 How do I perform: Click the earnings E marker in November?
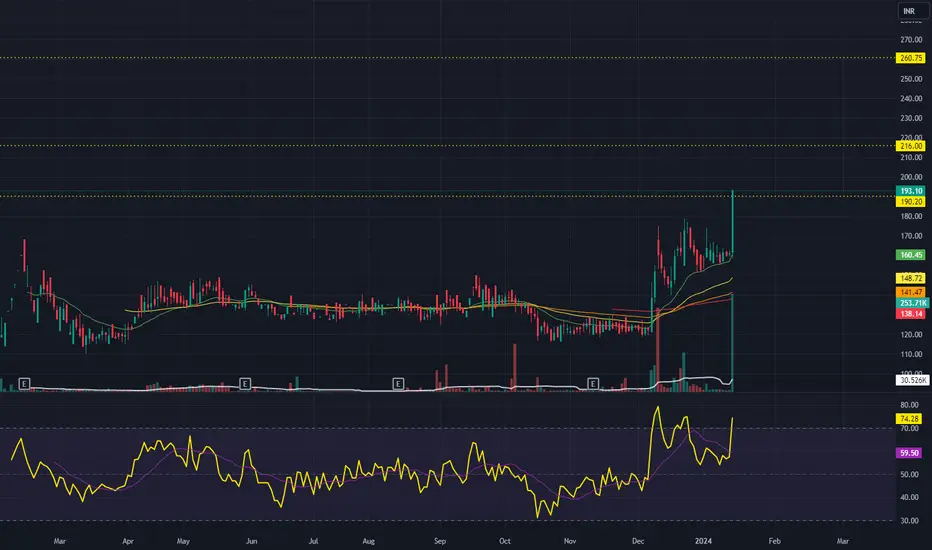pos(593,384)
